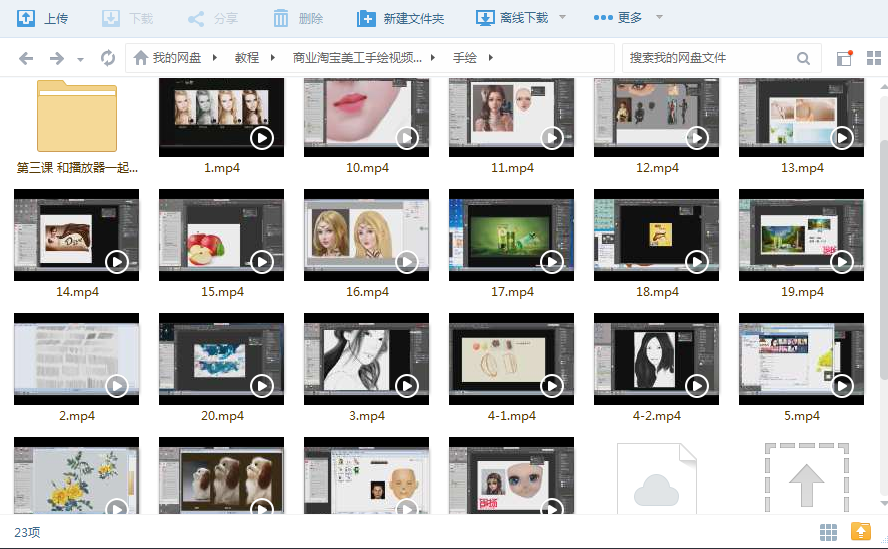The image size is (888, 549).
Task: Click the 20.mp4 file name
Action: 222,416
